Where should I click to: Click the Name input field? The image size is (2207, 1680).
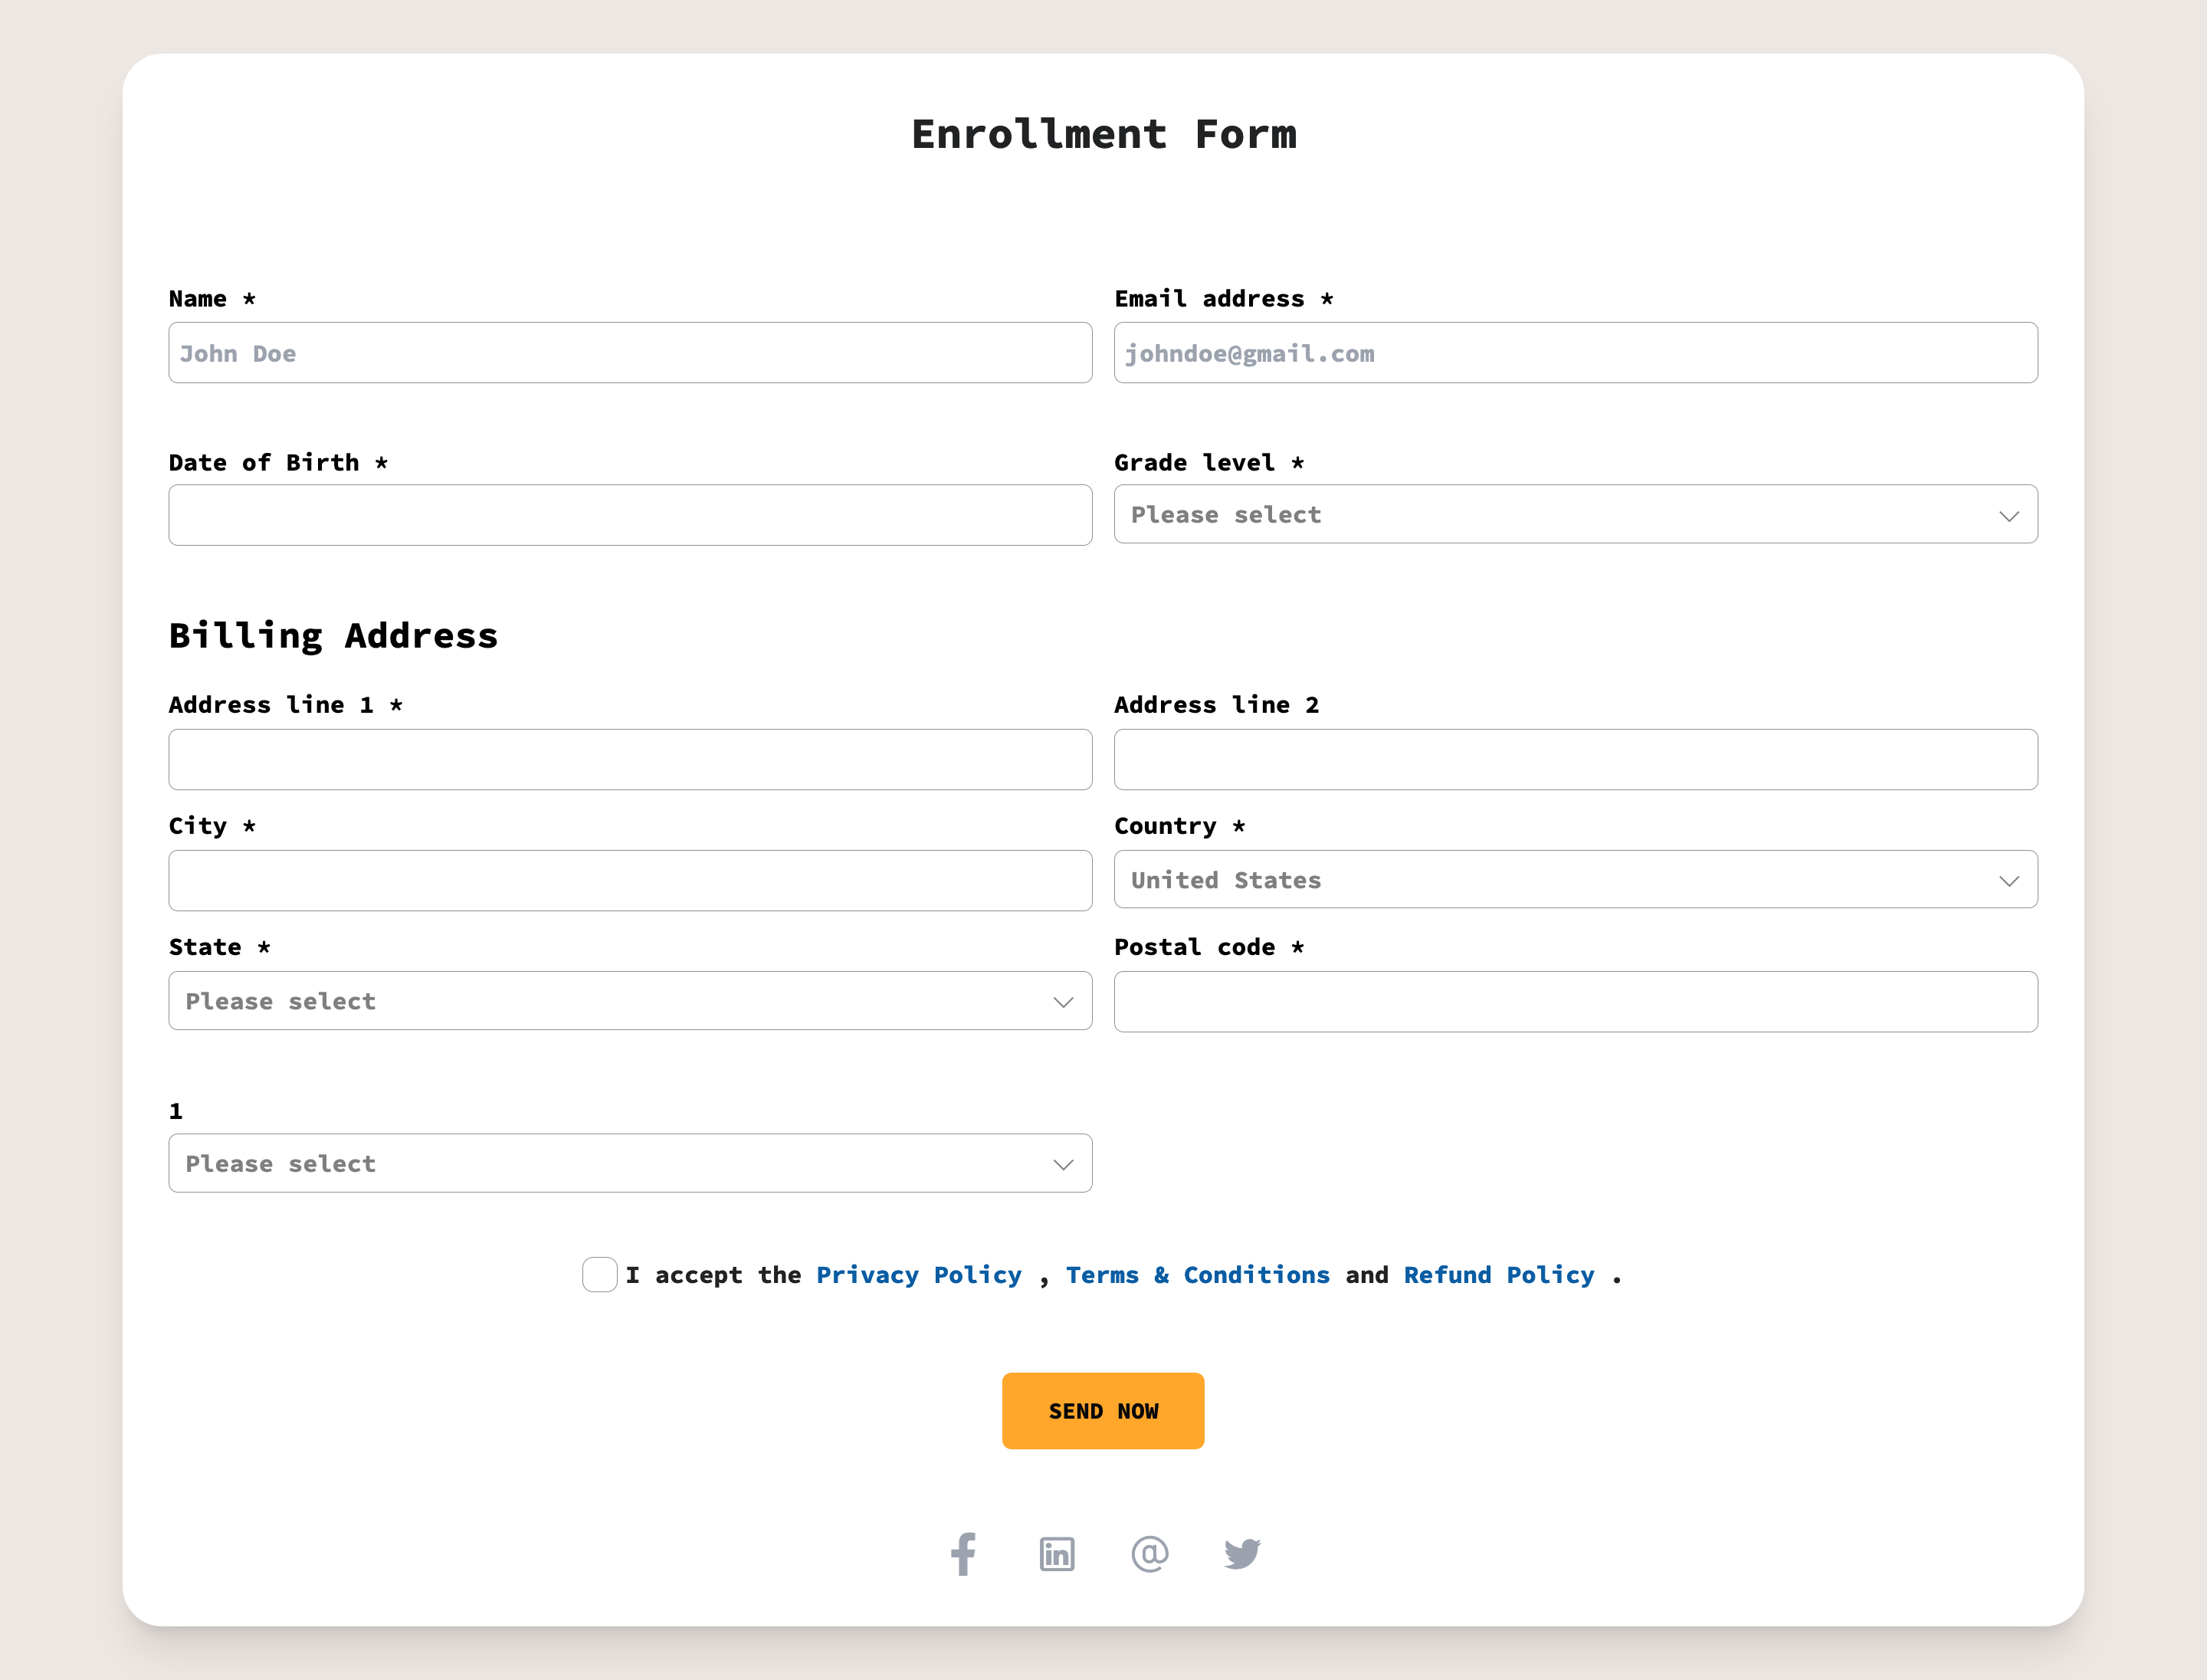coord(630,352)
